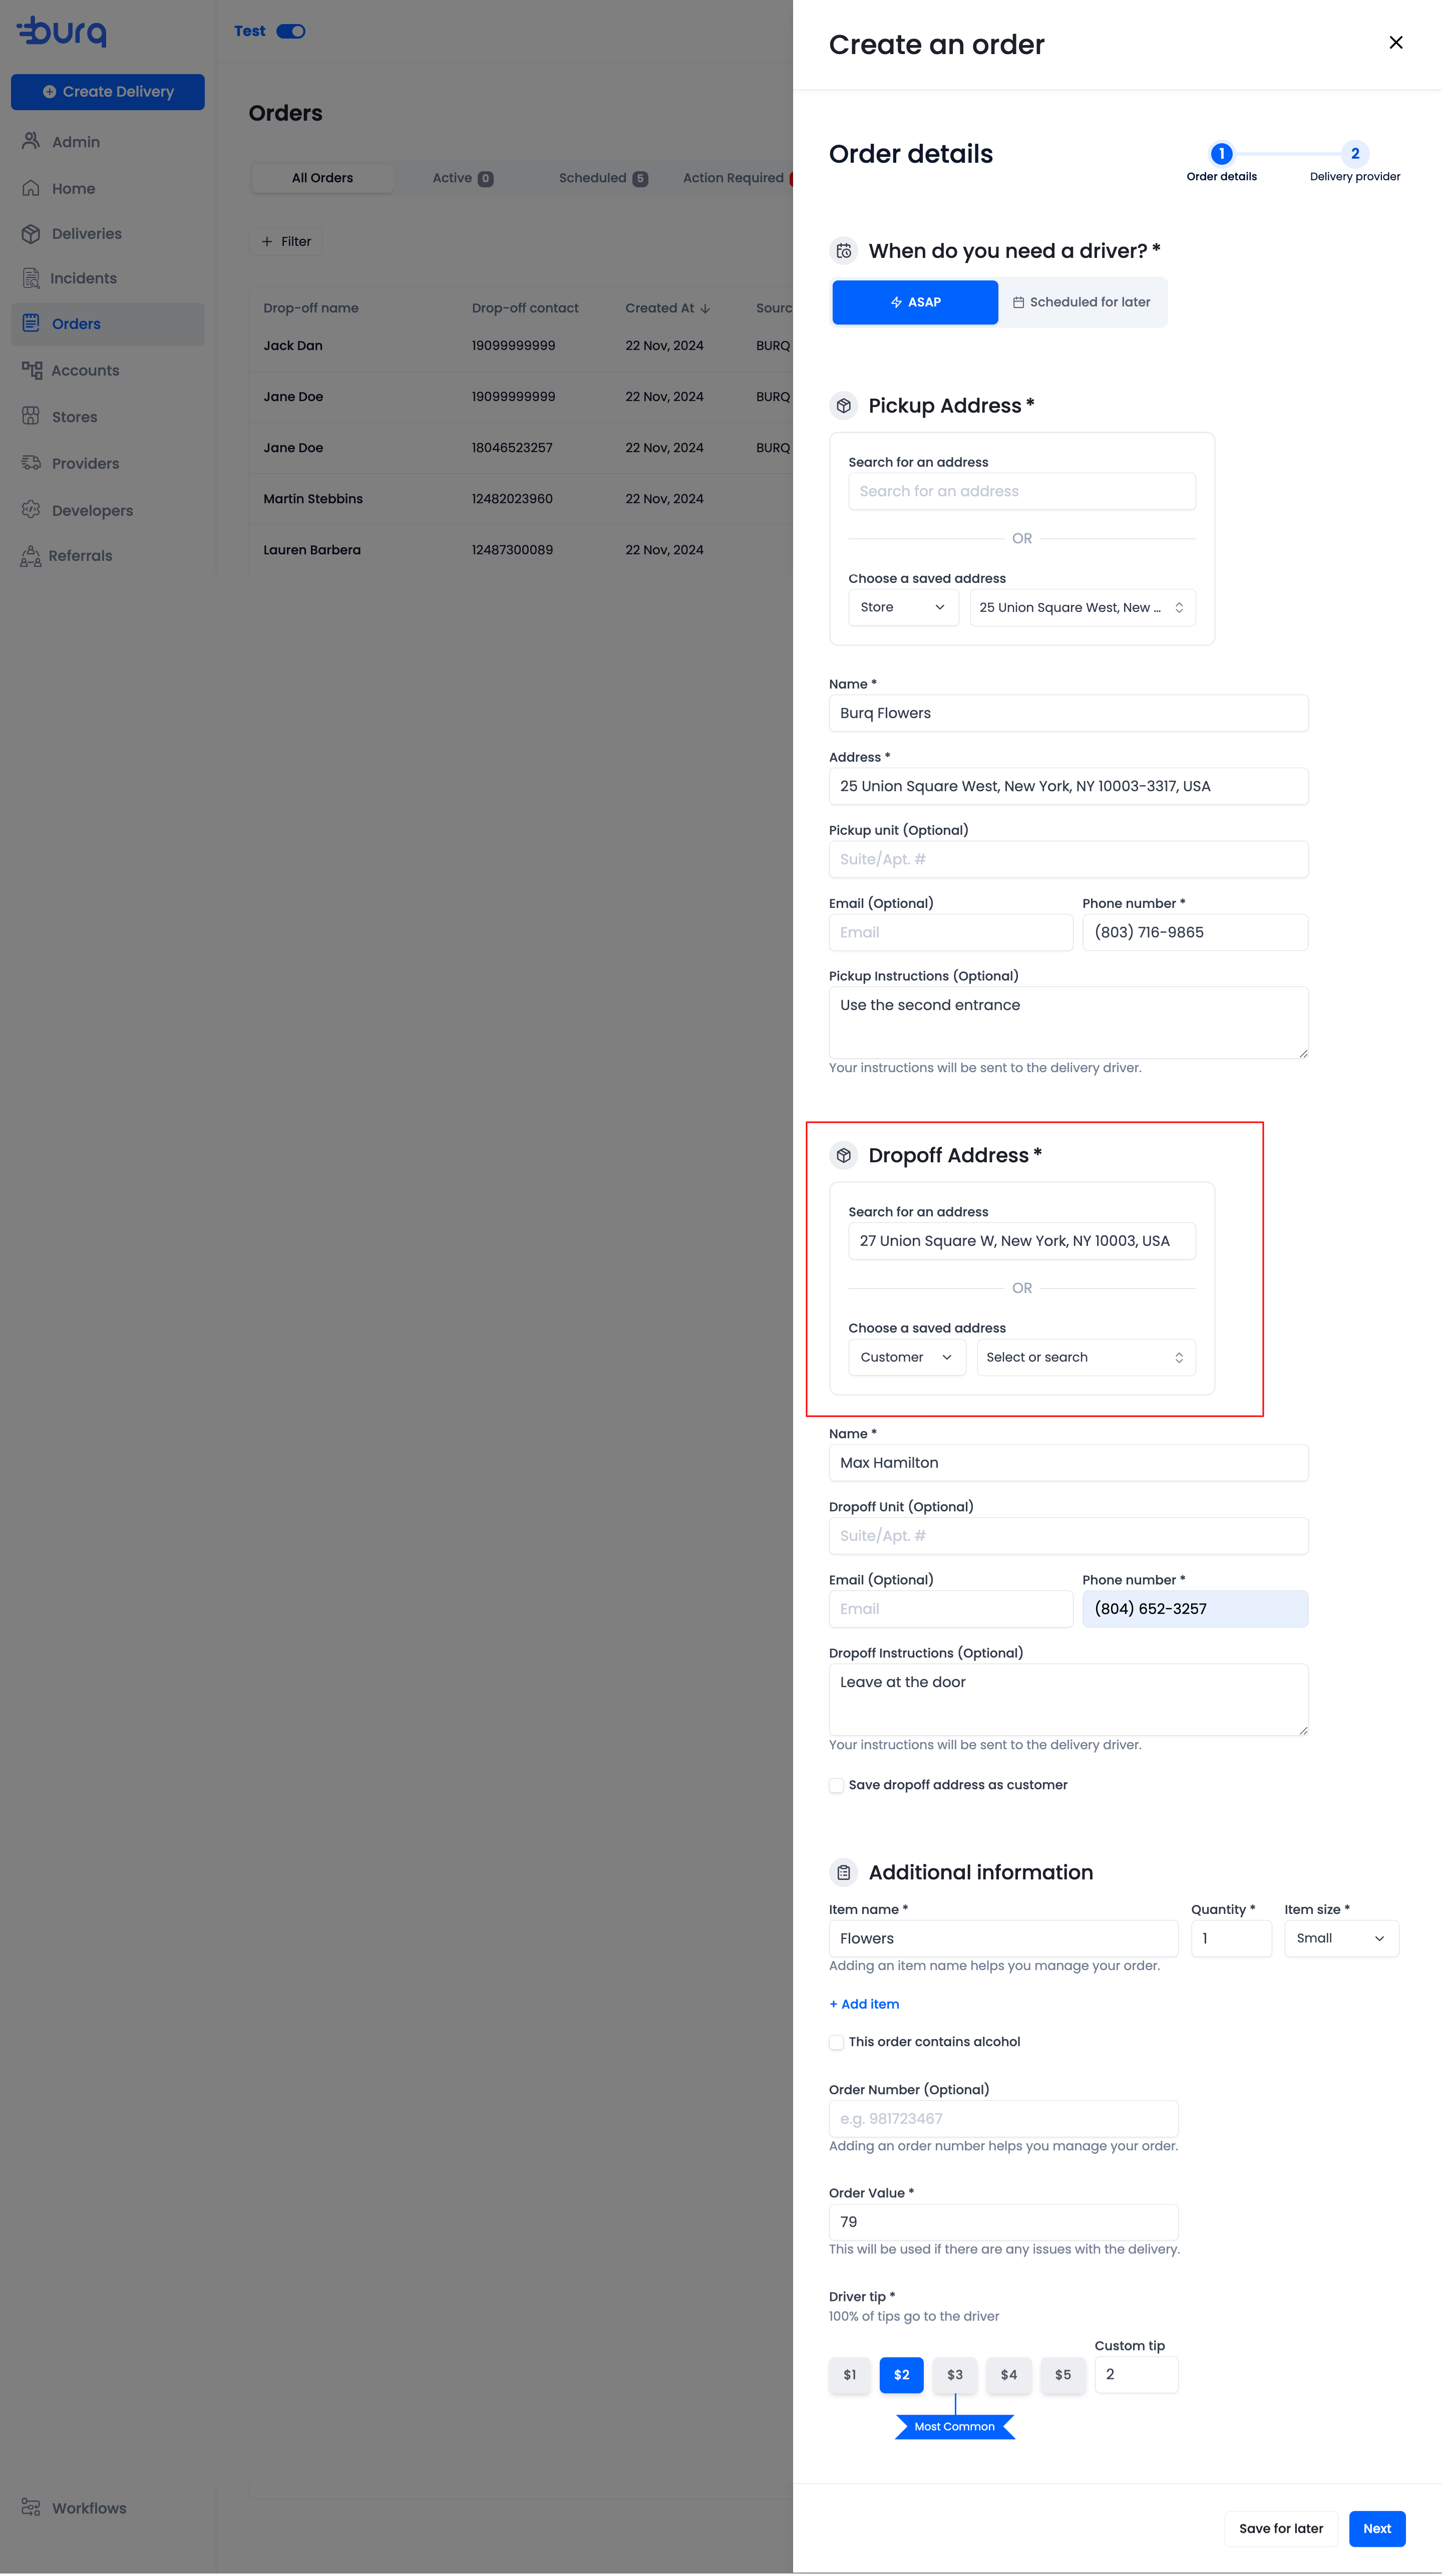Expand the Item size Small dropdown
The width and height of the screenshot is (1442, 2576).
click(x=1341, y=1938)
